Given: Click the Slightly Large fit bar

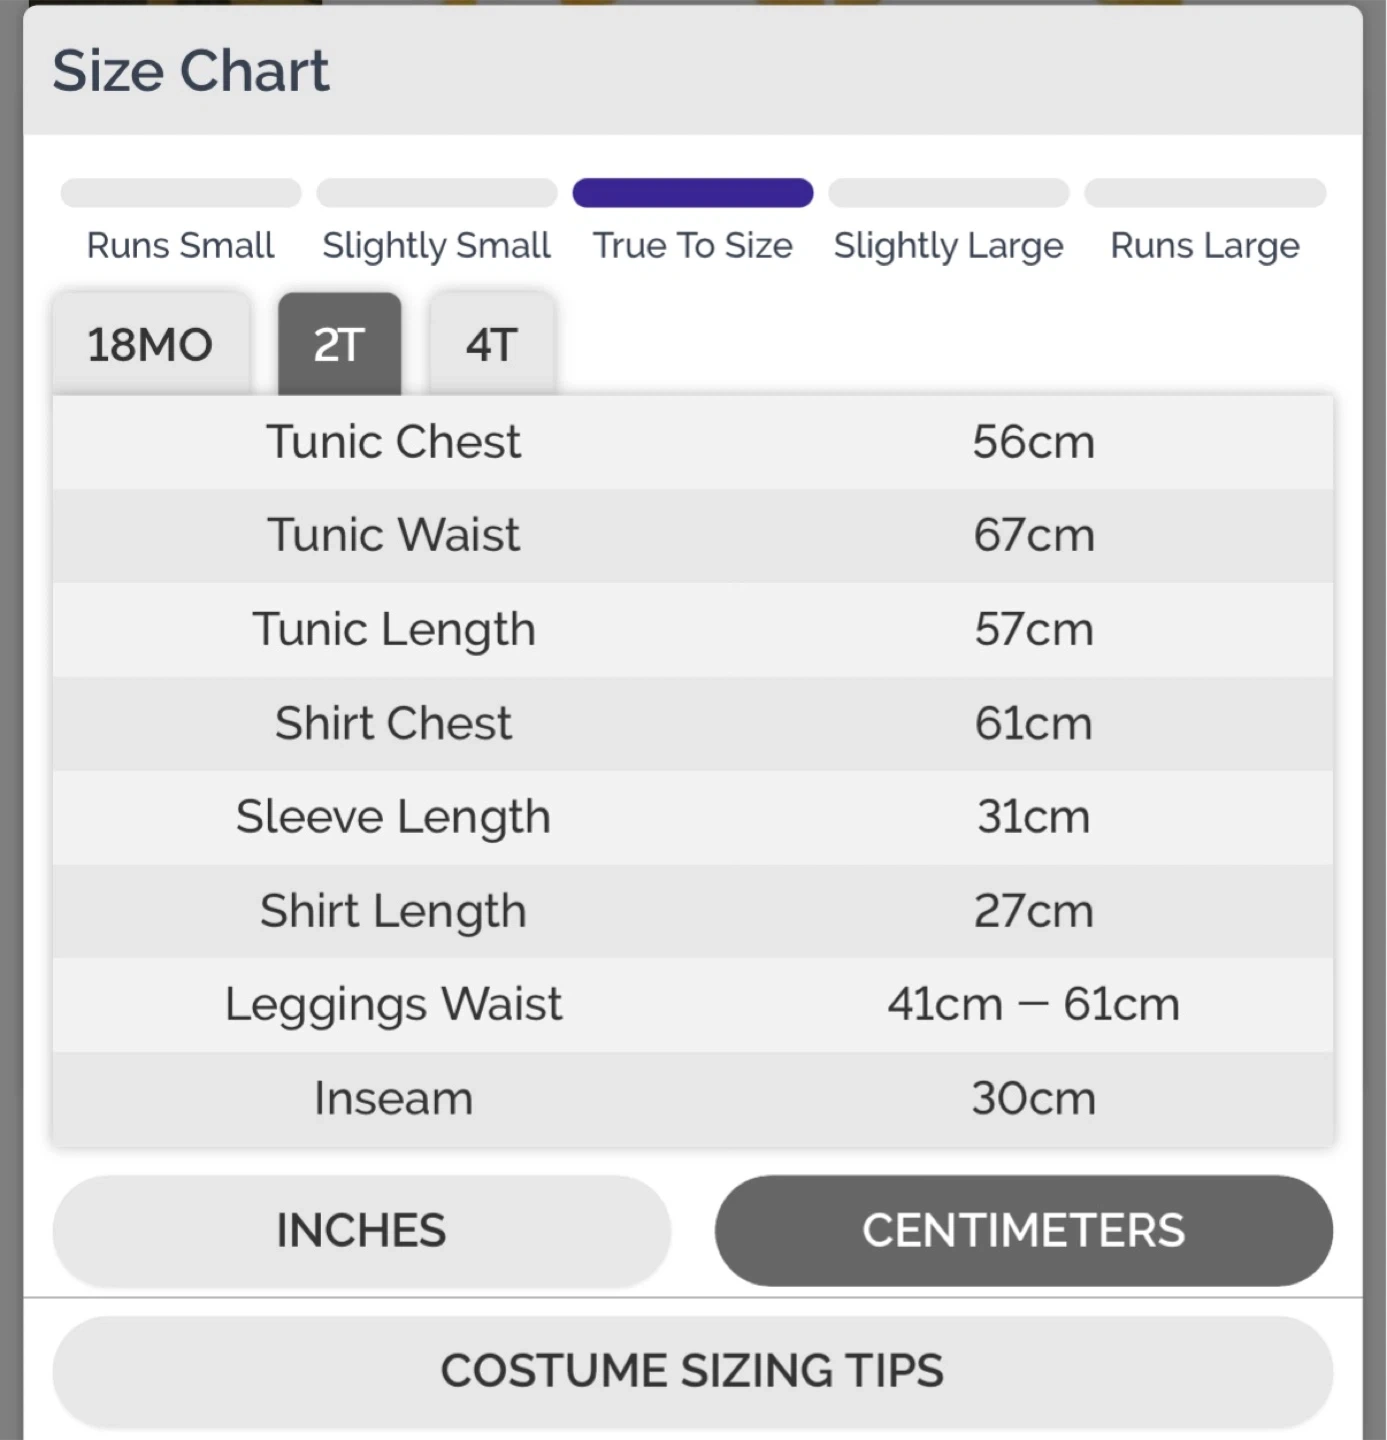Looking at the screenshot, I should point(948,193).
